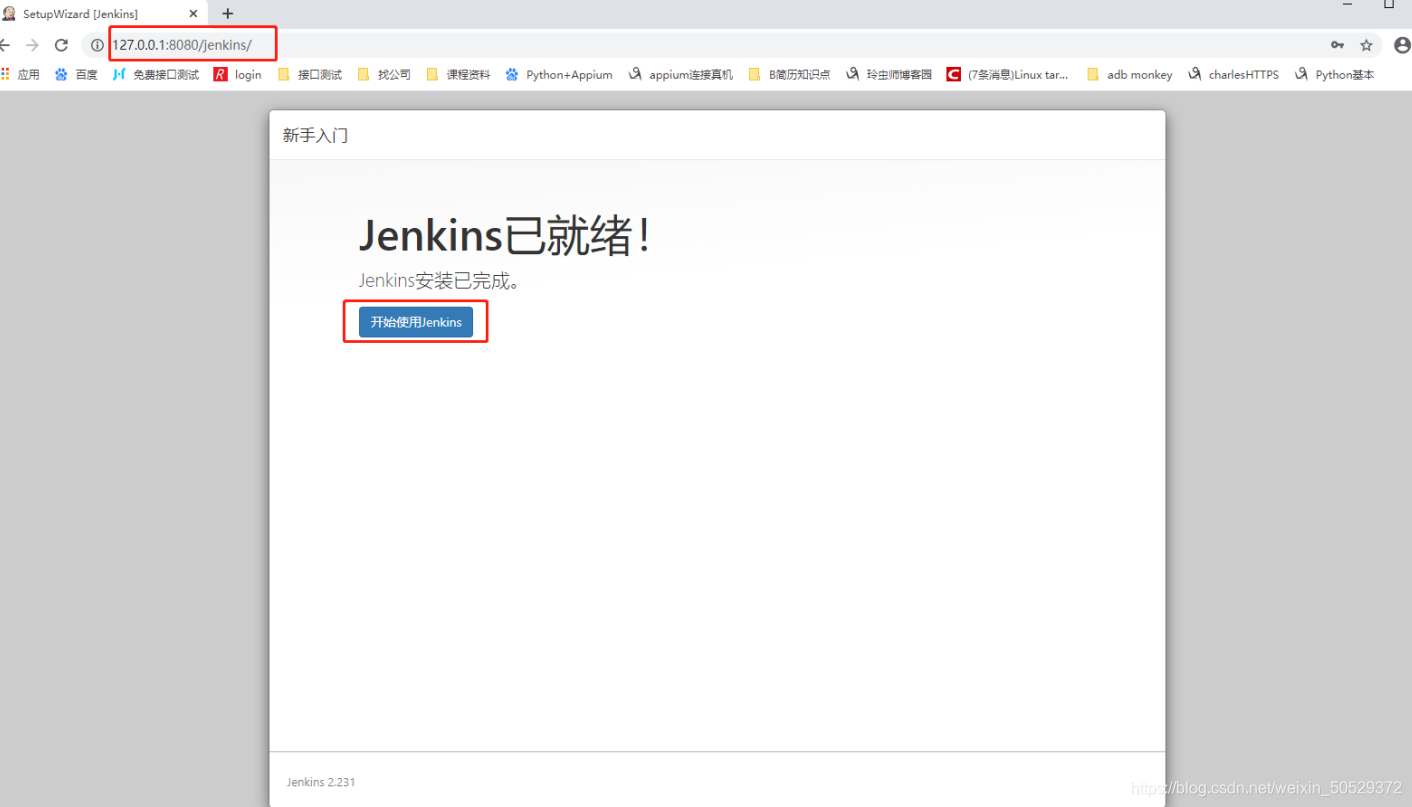
Task: Click the Jenkins 2.231 version text
Action: click(x=321, y=782)
